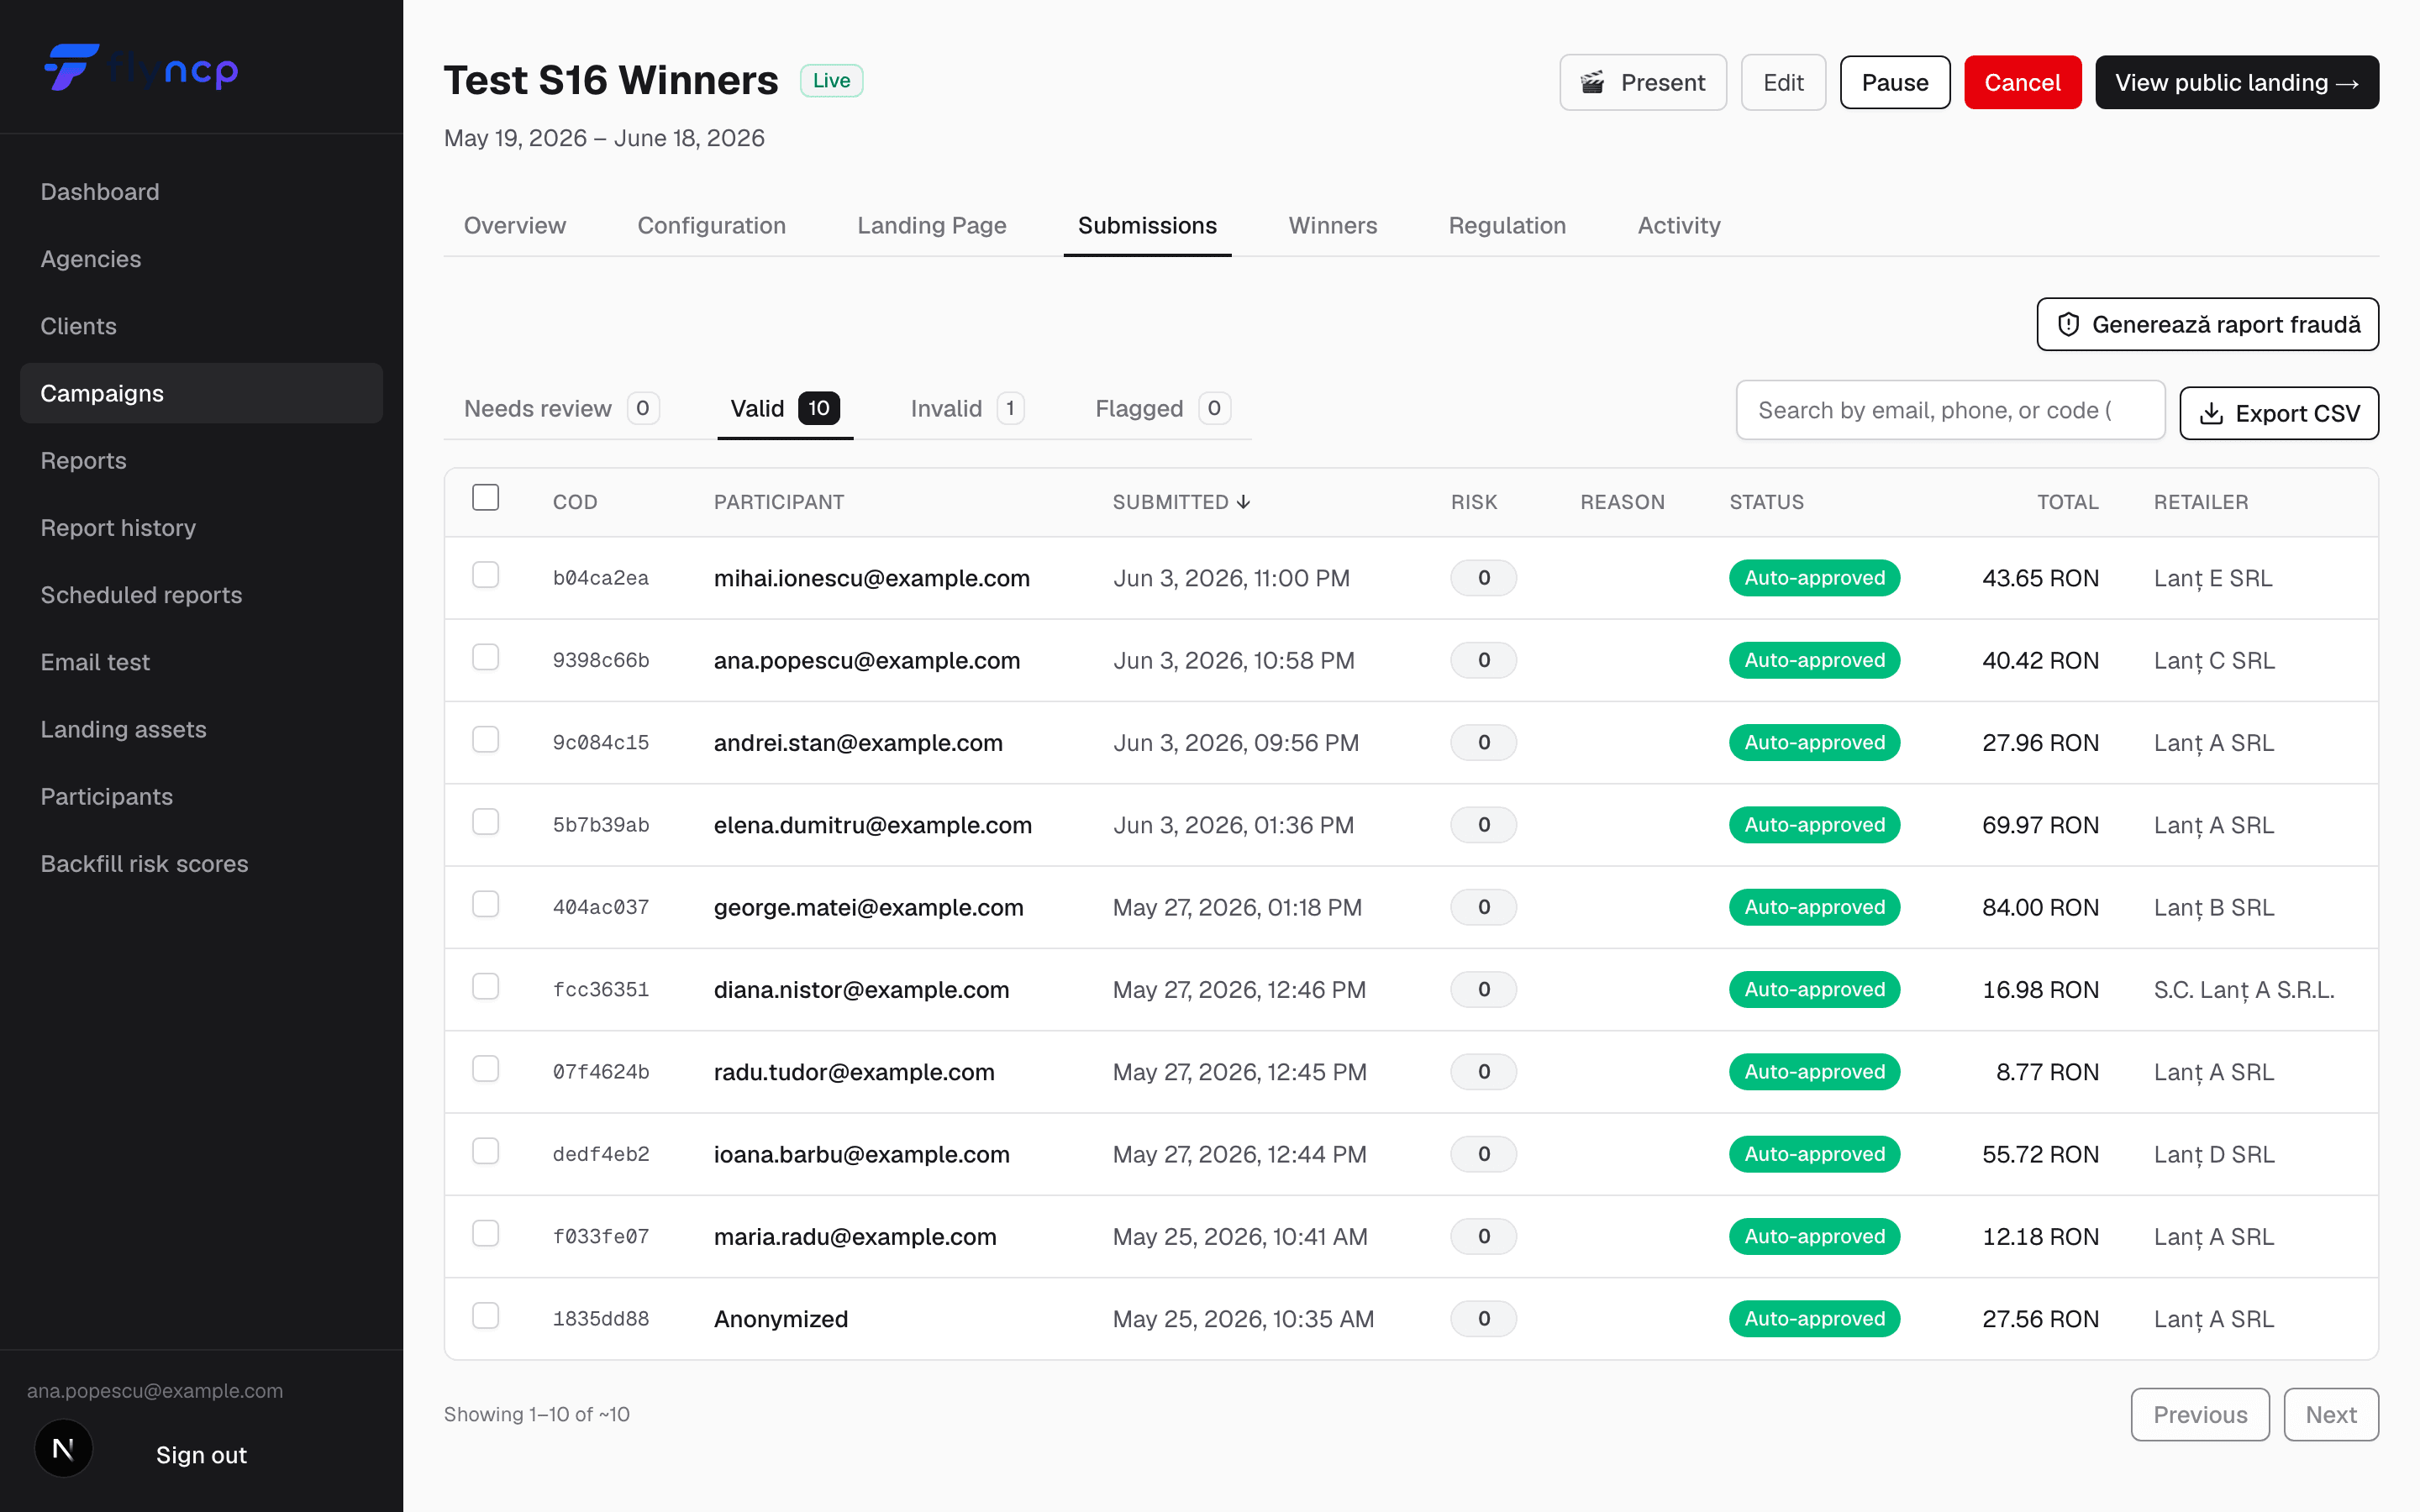Screen dimensions: 2420x1512
Task: Focus the search by email field
Action: pos(1950,410)
